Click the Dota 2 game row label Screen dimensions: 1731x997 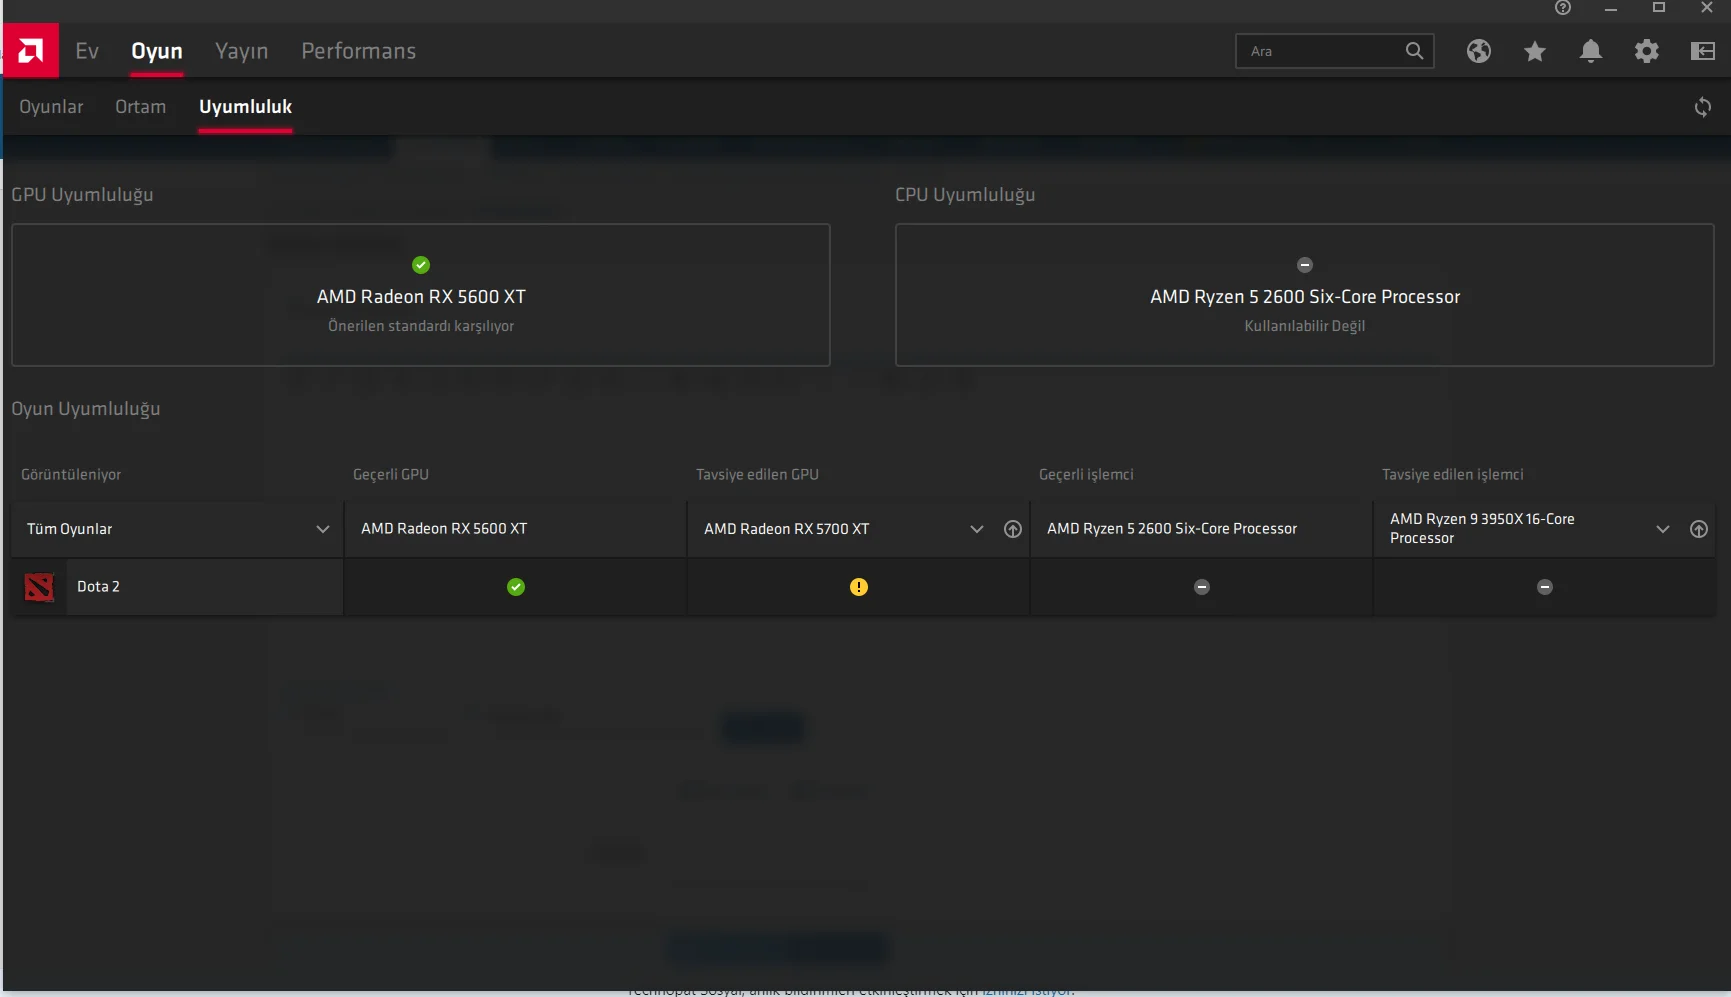point(98,587)
